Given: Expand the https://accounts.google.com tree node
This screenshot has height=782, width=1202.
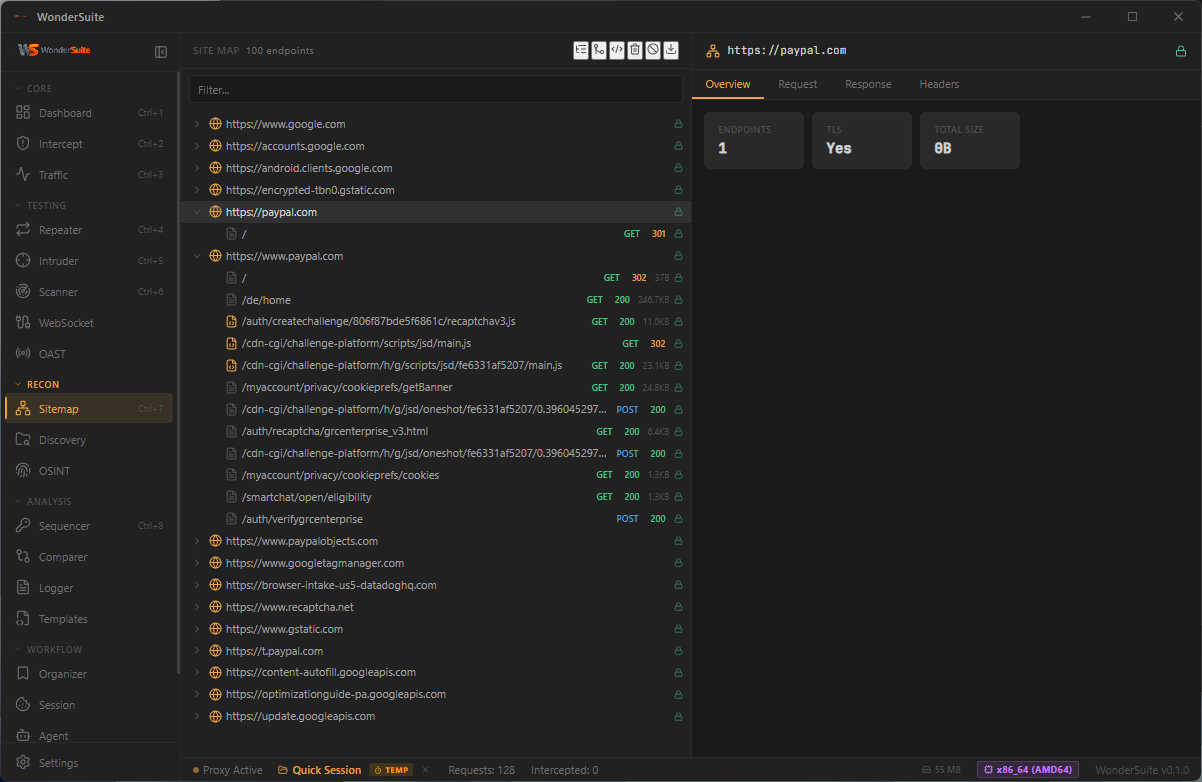Looking at the screenshot, I should coord(197,146).
